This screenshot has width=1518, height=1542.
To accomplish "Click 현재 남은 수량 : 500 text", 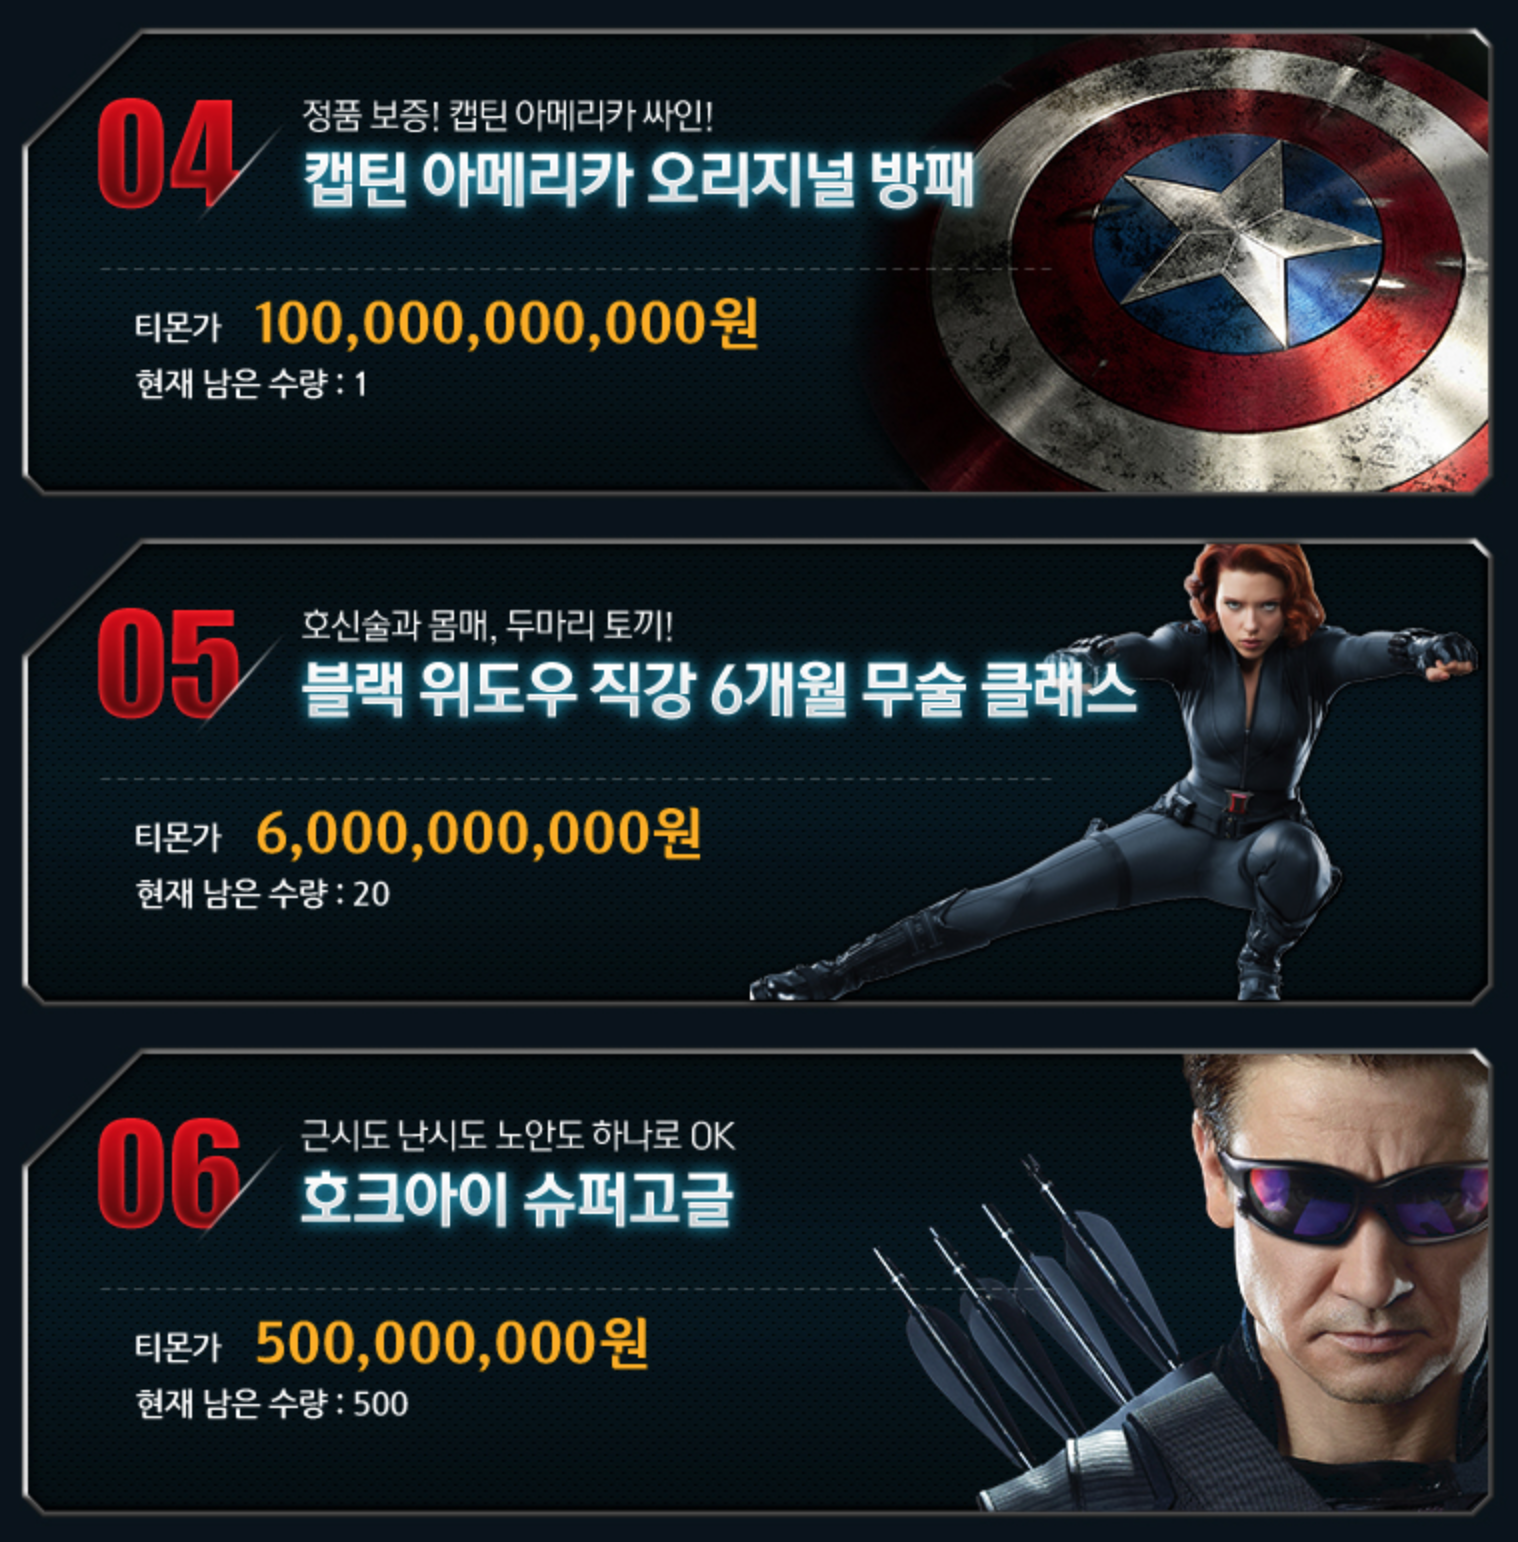I will 272,1403.
